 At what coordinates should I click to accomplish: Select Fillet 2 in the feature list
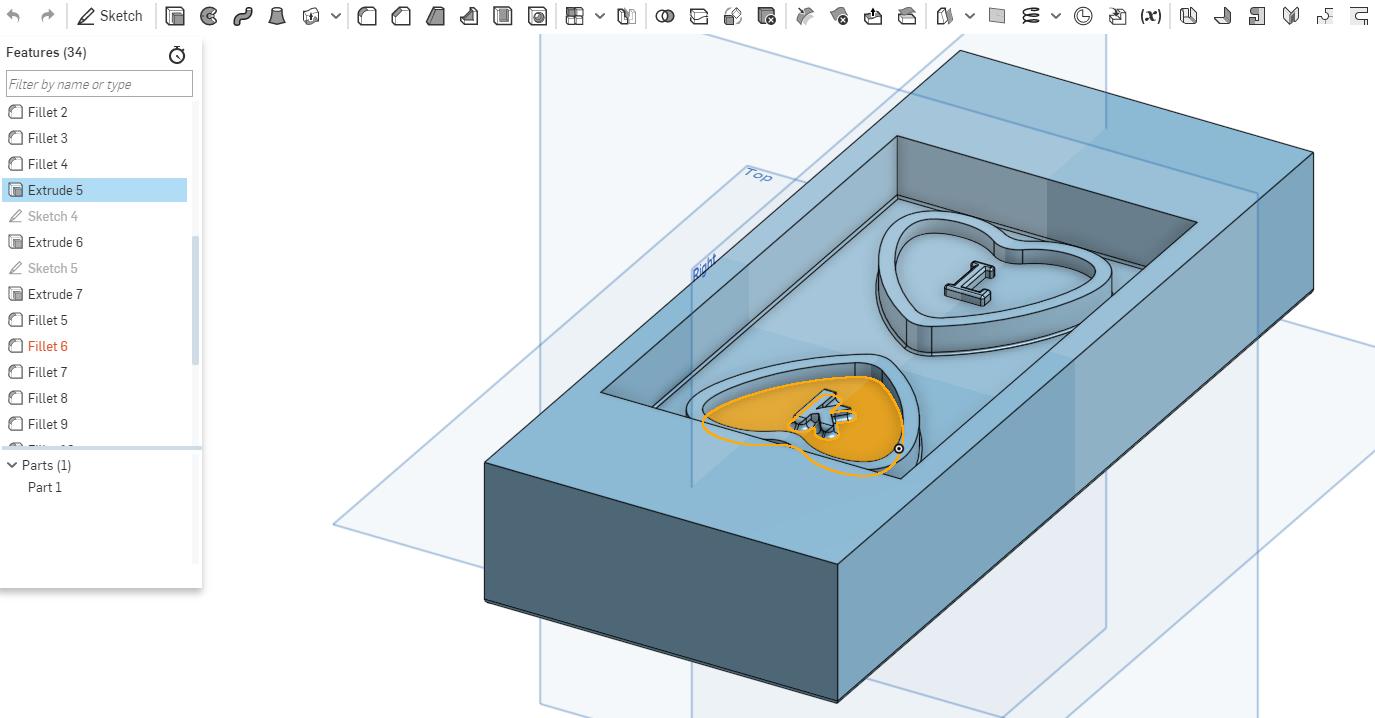pos(95,112)
